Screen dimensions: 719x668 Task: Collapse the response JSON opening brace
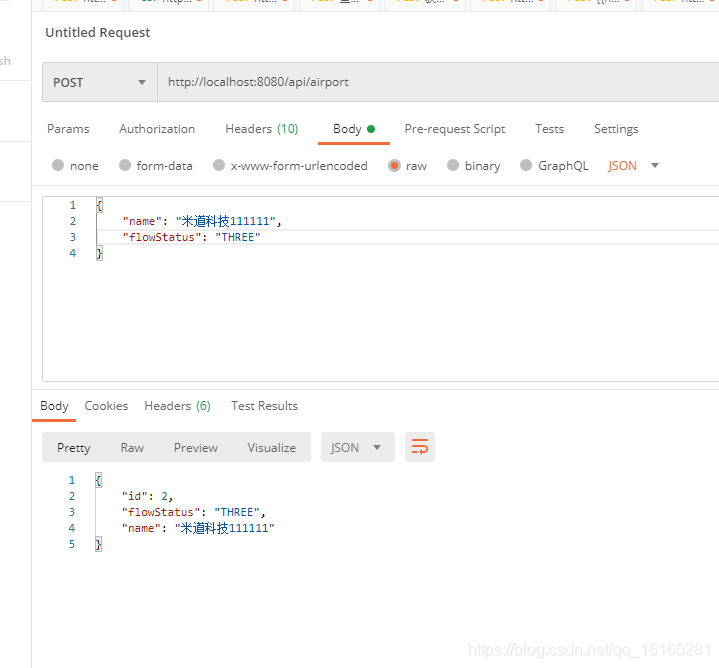pyautogui.click(x=98, y=480)
